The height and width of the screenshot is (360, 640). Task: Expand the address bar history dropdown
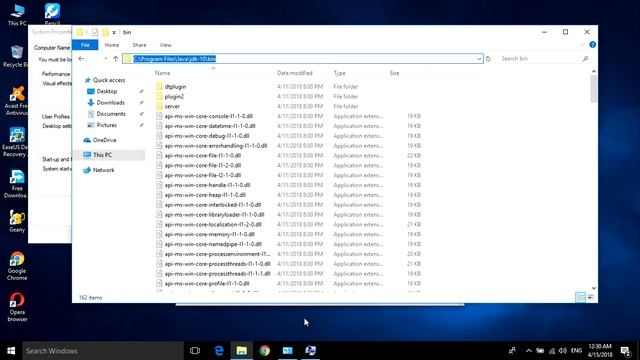(479, 59)
